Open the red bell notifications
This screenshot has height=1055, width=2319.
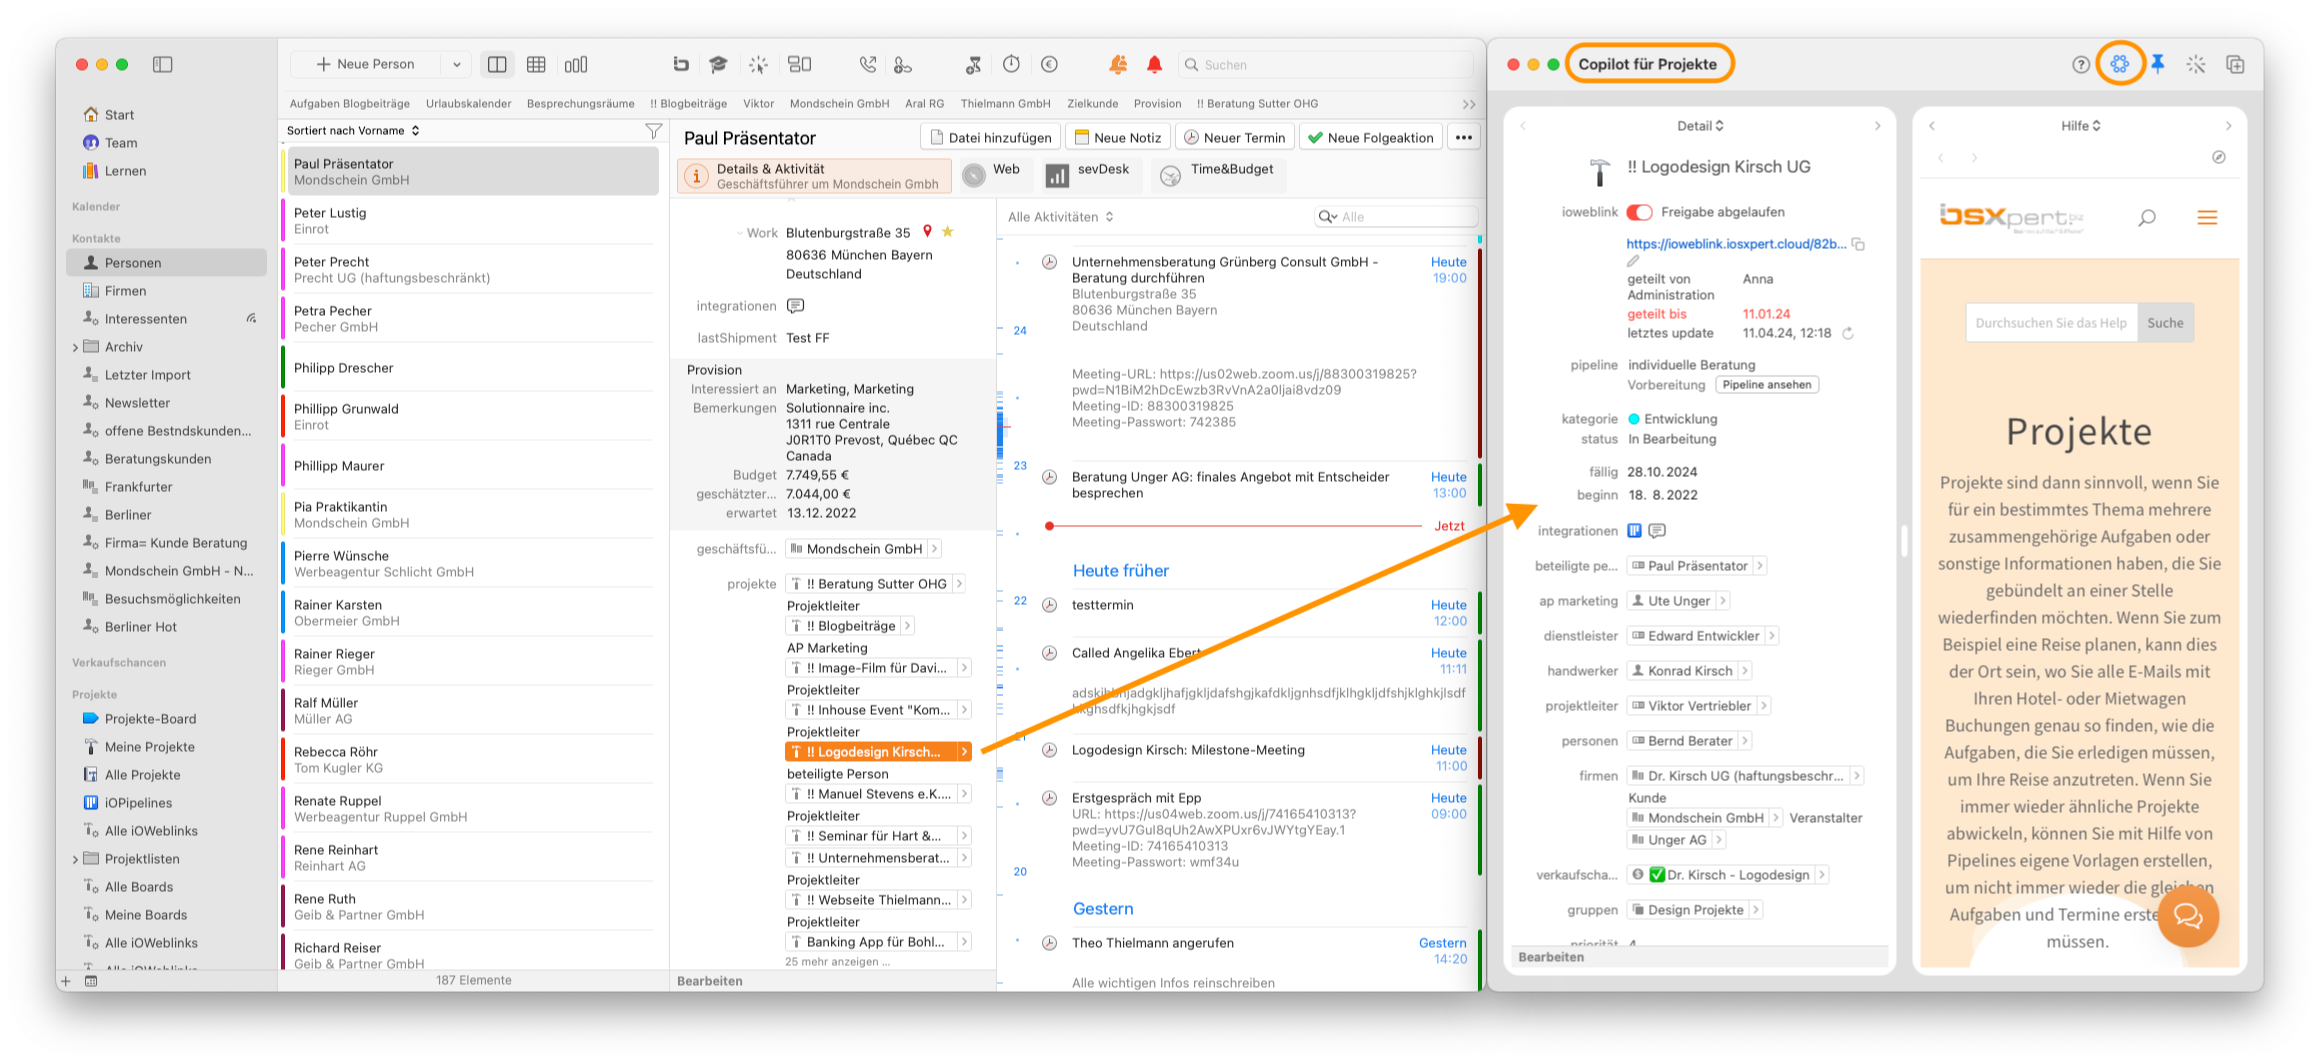[x=1154, y=64]
